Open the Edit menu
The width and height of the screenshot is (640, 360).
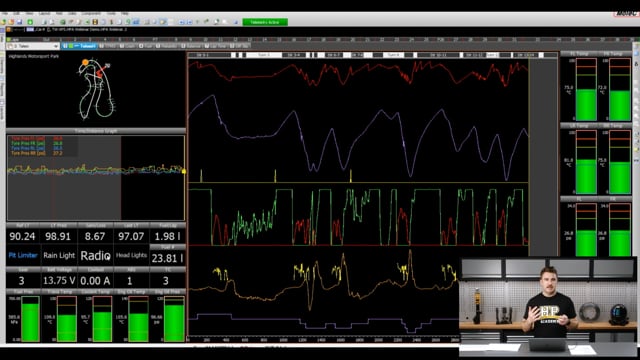point(16,13)
